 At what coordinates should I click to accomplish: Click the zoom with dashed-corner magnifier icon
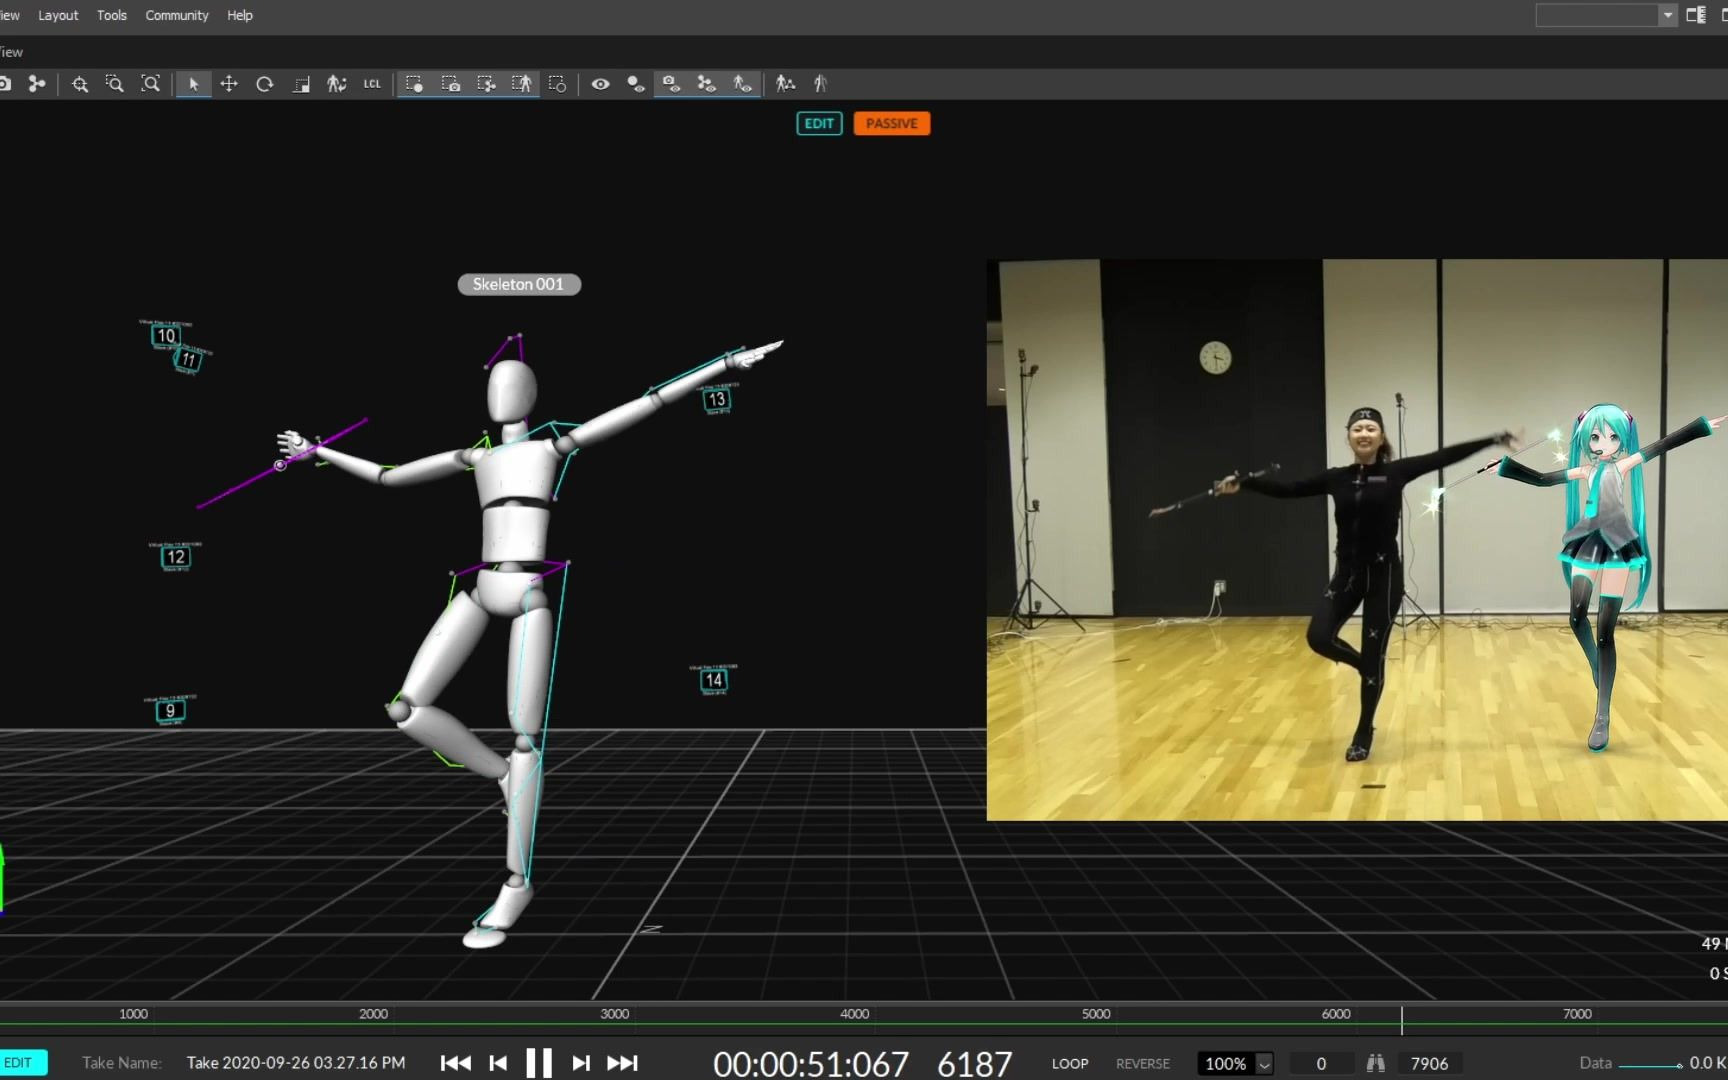tap(115, 84)
